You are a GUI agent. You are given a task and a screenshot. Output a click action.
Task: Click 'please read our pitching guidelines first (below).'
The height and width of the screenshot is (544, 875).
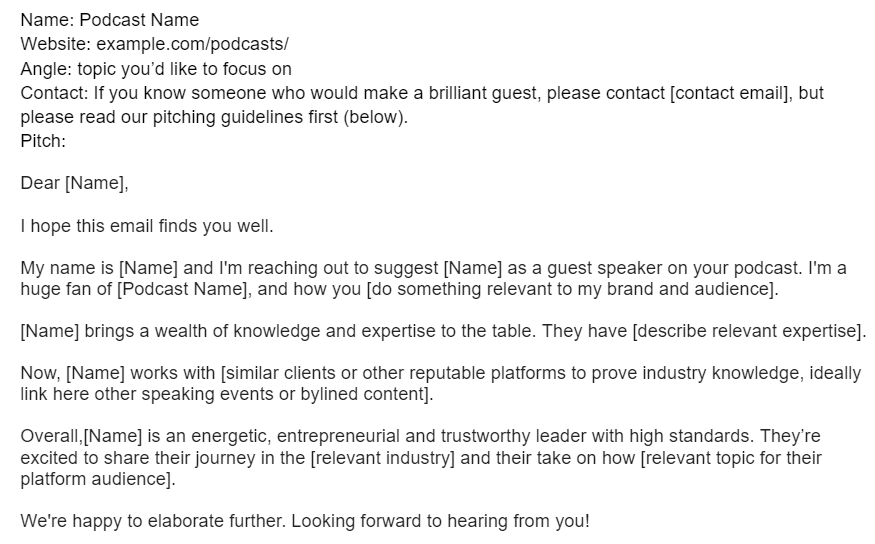[x=215, y=116]
